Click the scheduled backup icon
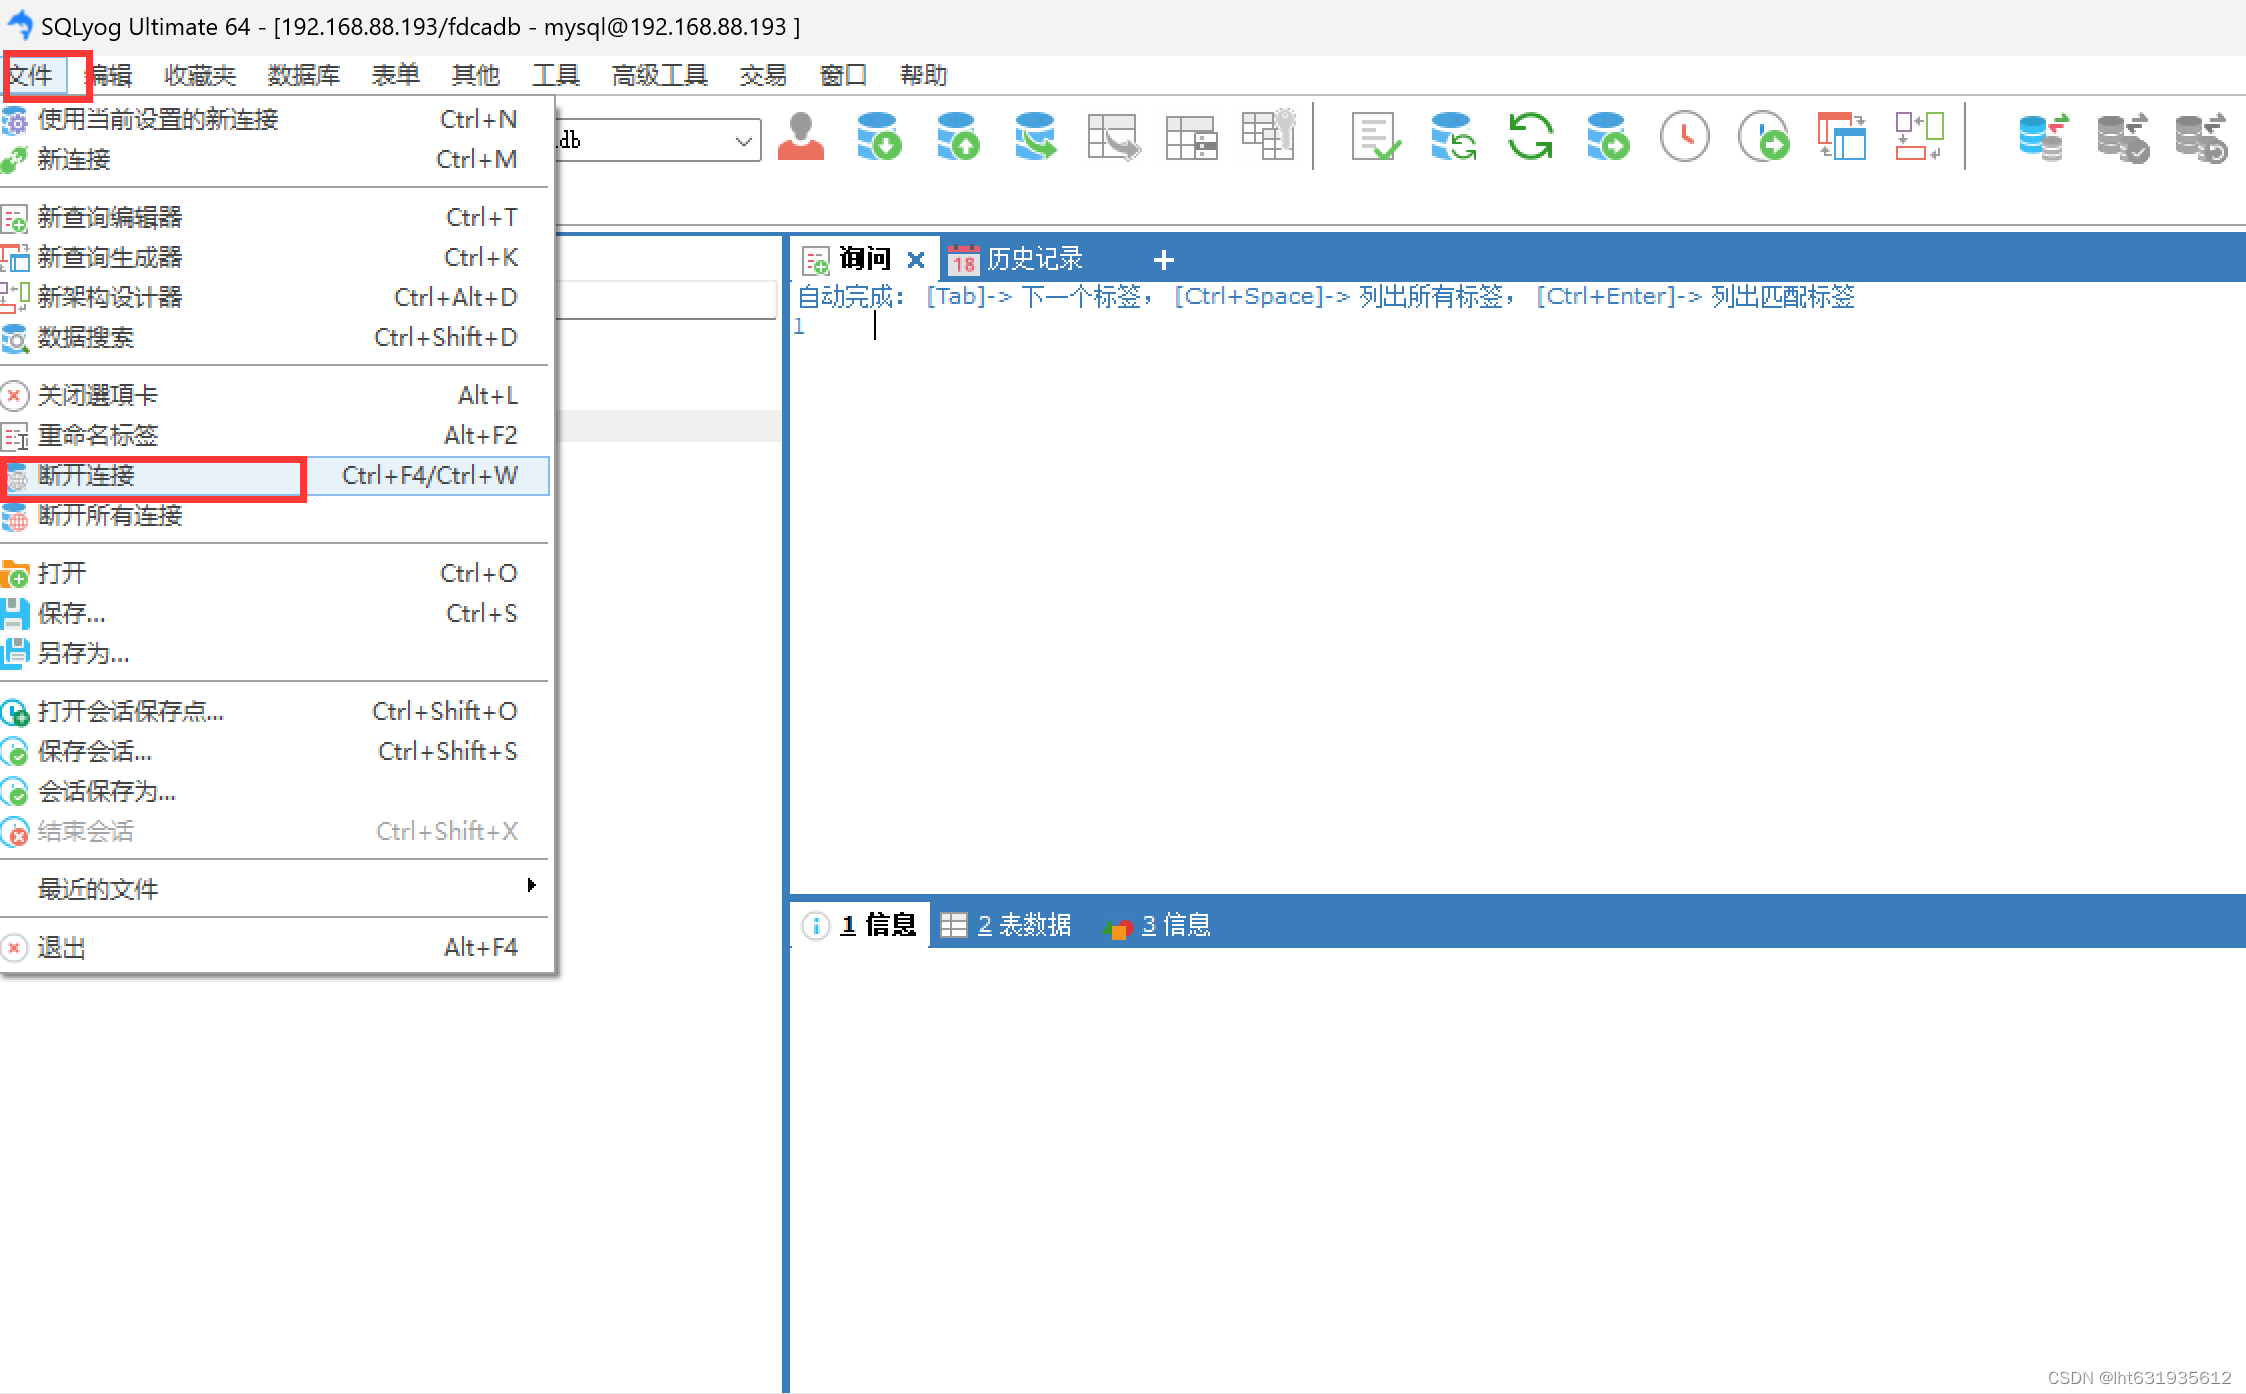The height and width of the screenshot is (1394, 2246). pyautogui.click(x=1763, y=137)
